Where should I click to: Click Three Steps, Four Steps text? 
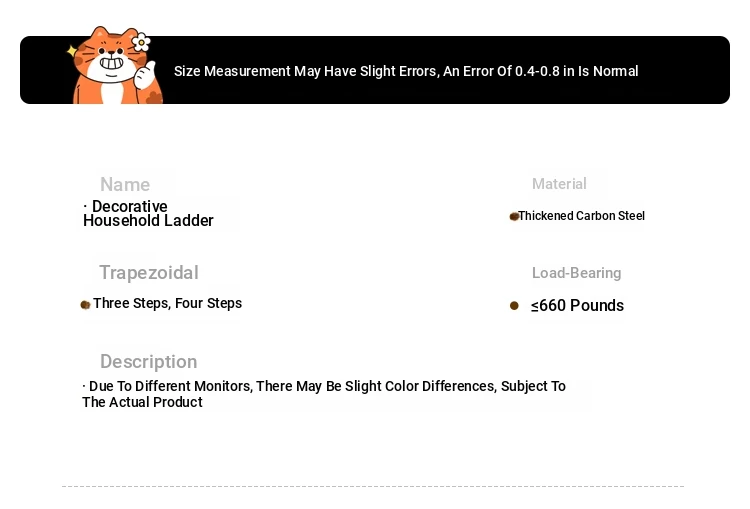point(167,303)
